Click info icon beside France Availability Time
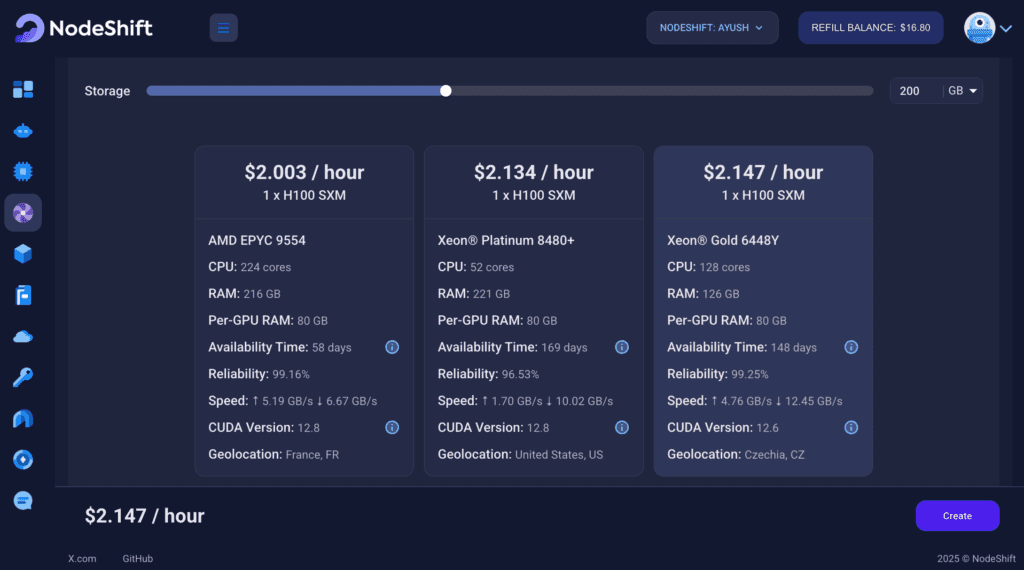The width and height of the screenshot is (1024, 570). coord(392,347)
